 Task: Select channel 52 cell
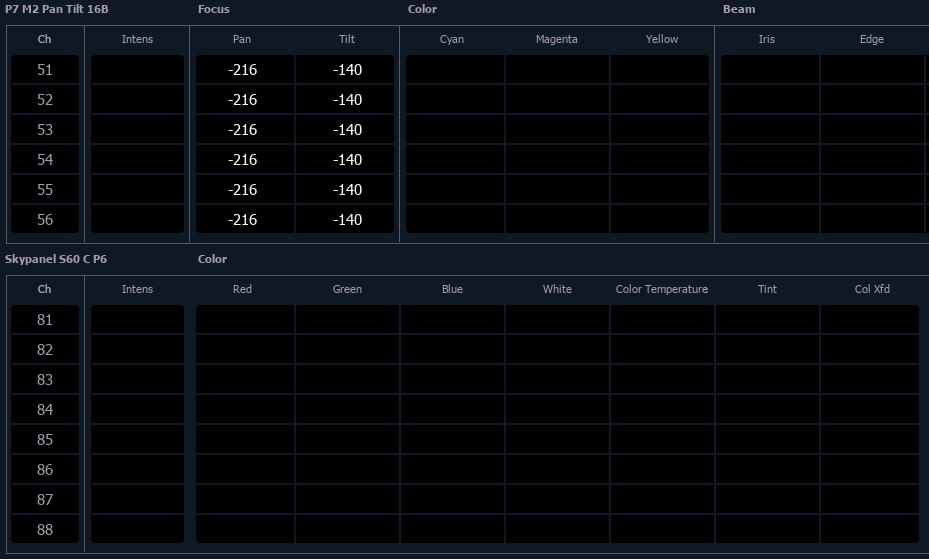[45, 99]
